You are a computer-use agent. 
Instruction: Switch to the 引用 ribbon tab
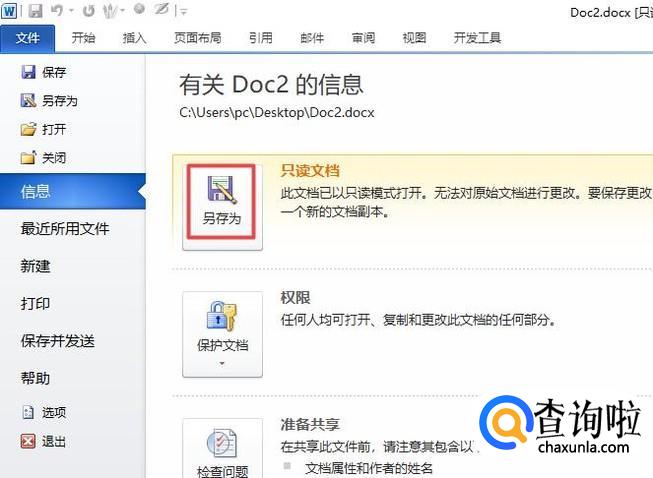261,38
